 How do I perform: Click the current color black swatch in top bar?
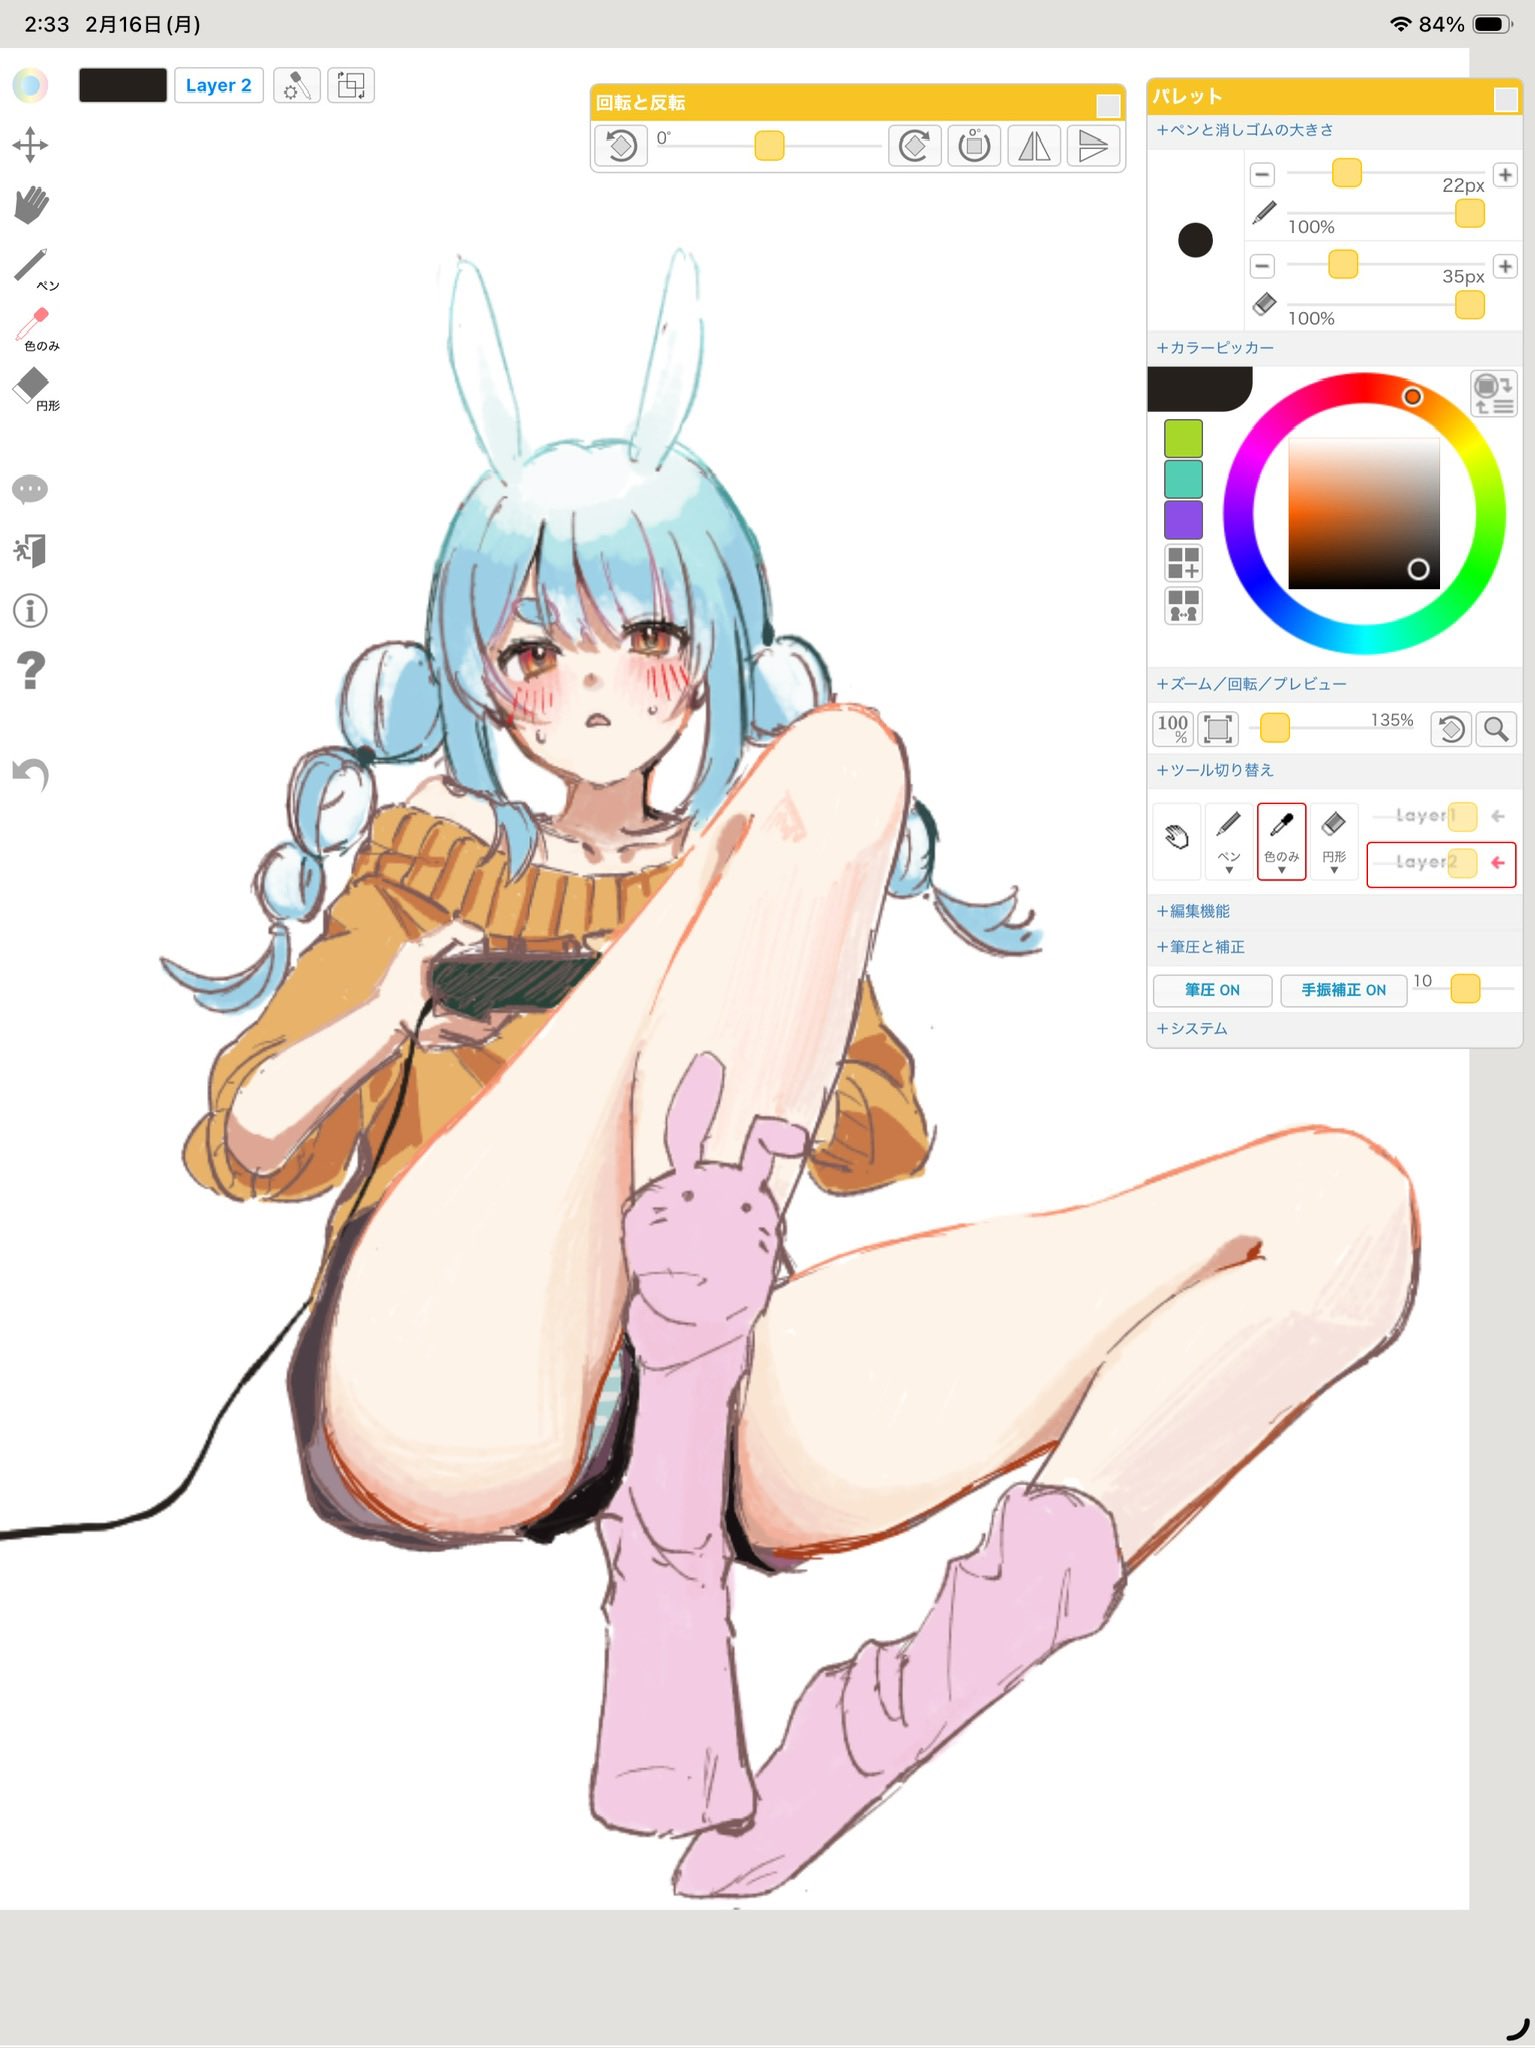[122, 85]
